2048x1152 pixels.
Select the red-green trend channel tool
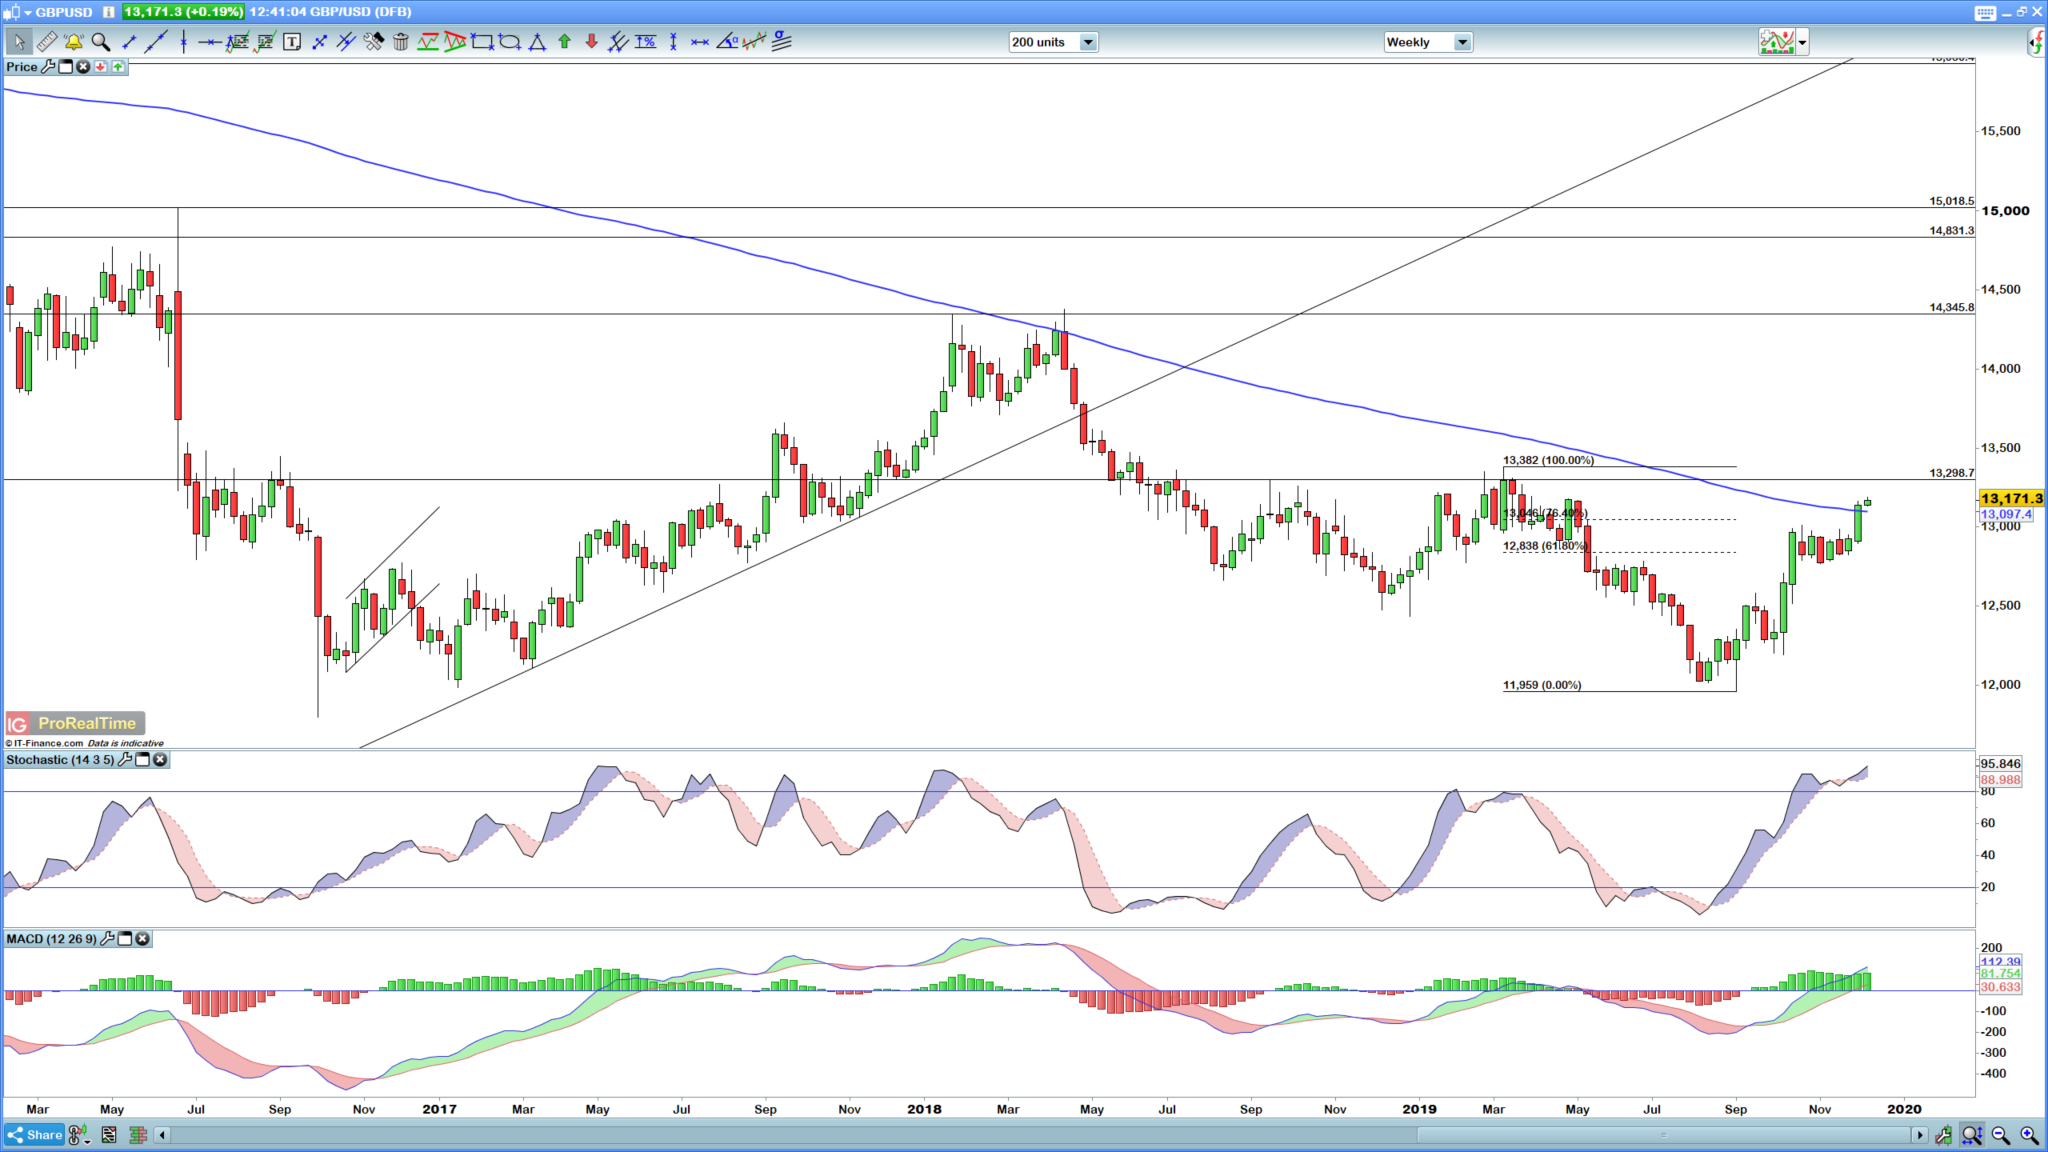pos(427,42)
